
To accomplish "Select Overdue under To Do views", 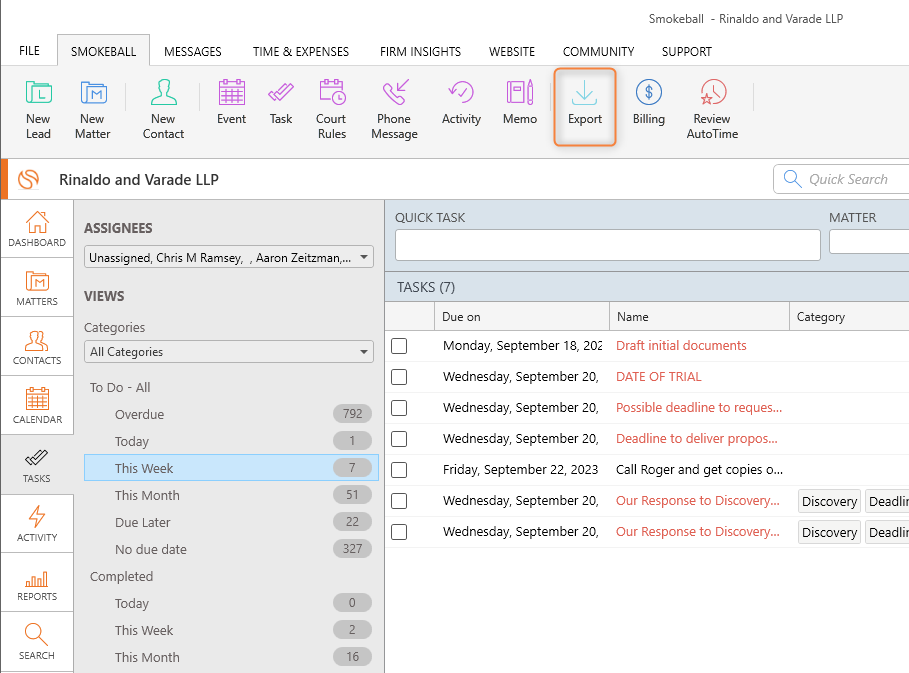I will pos(139,414).
